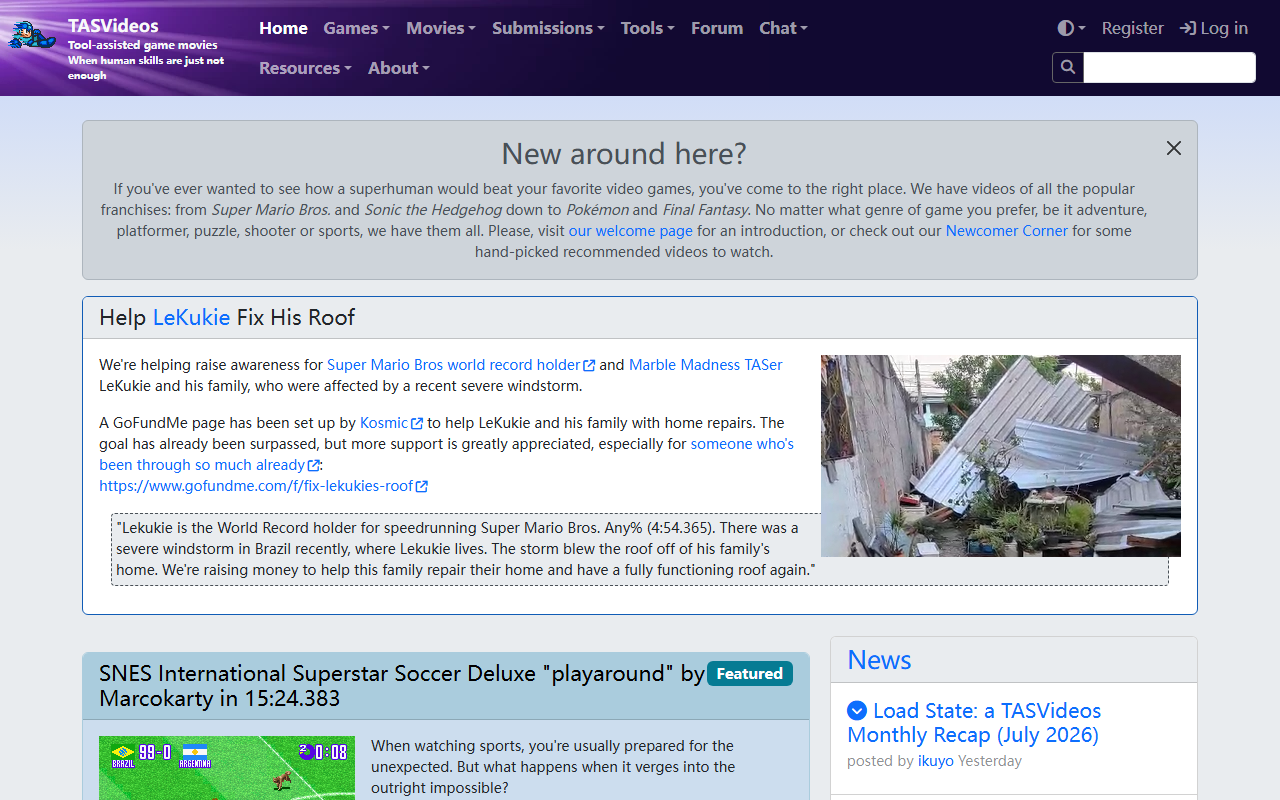Click the "New around here?" heading text
Image resolution: width=1280 pixels, height=800 pixels.
624,154
